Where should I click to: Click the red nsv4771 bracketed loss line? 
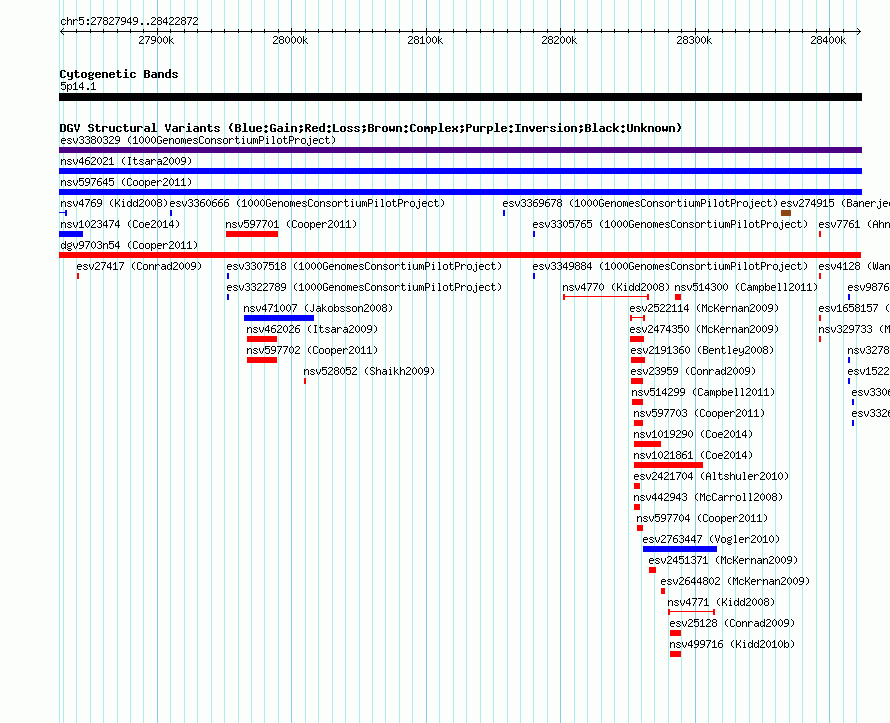[x=691, y=612]
